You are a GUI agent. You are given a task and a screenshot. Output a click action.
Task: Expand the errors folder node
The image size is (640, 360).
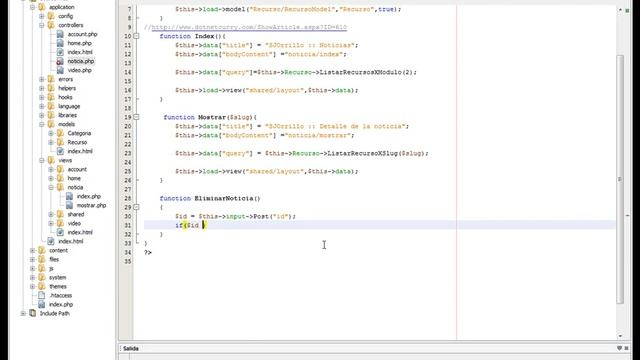pos(42,79)
